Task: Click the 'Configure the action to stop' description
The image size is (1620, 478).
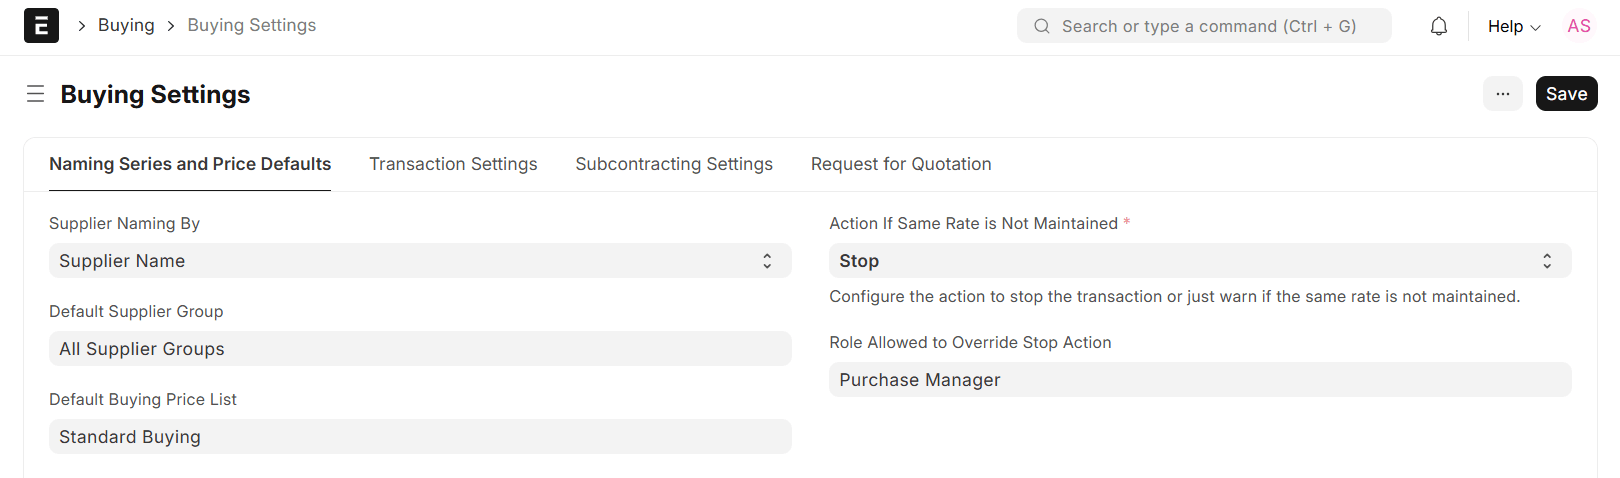Action: click(1174, 296)
